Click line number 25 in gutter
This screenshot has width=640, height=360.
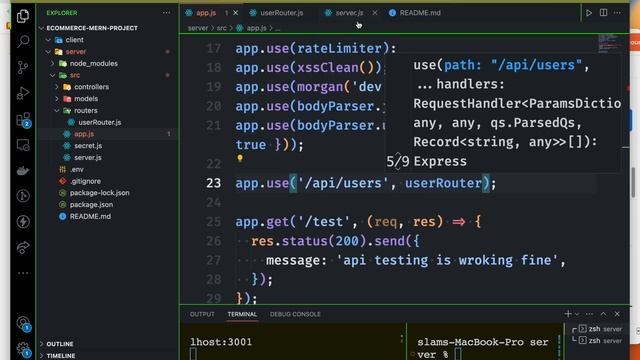(213, 222)
